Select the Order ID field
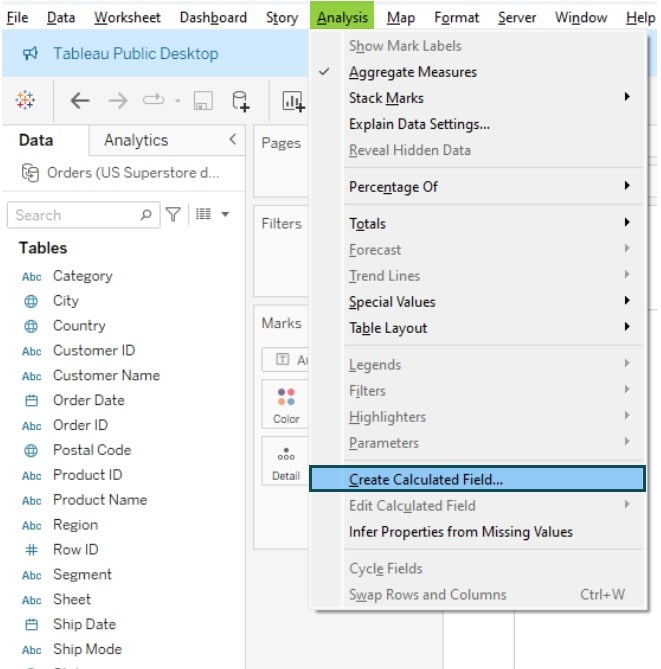661x669 pixels. 80,425
